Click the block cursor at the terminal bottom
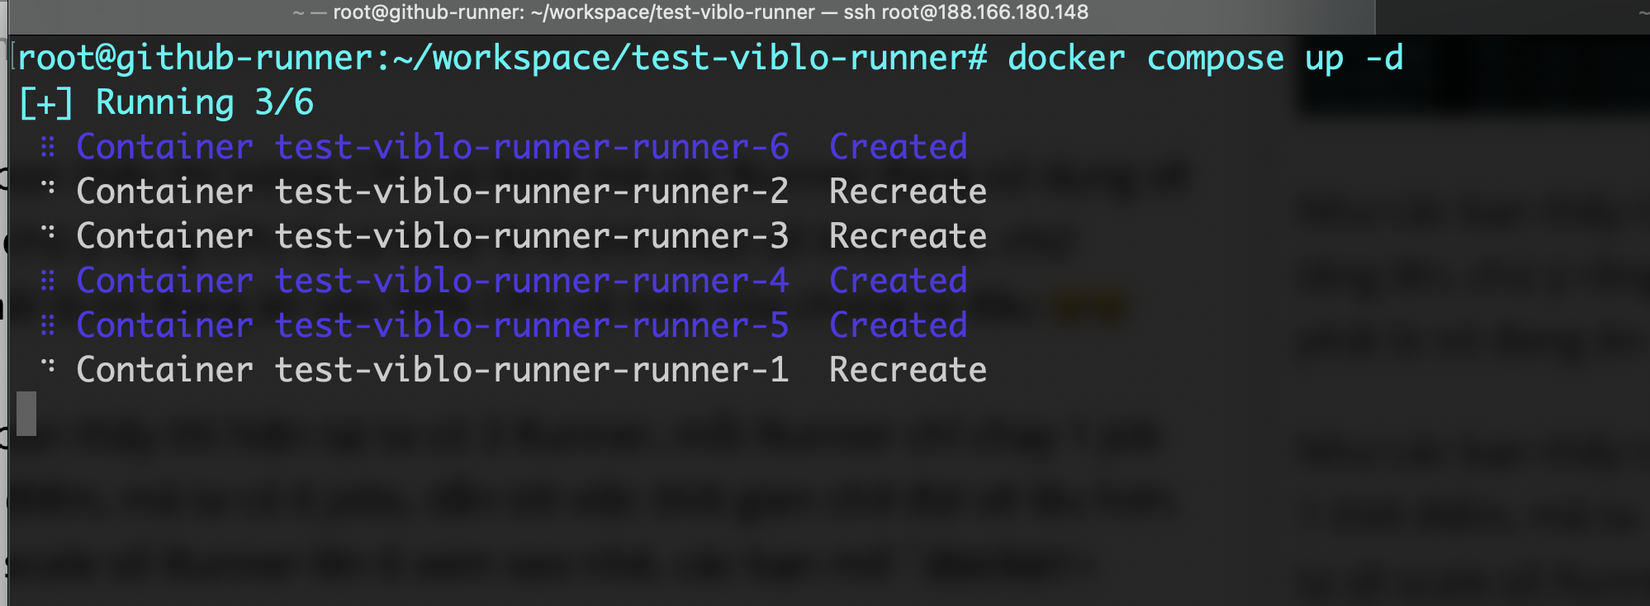The image size is (1650, 606). [x=27, y=413]
